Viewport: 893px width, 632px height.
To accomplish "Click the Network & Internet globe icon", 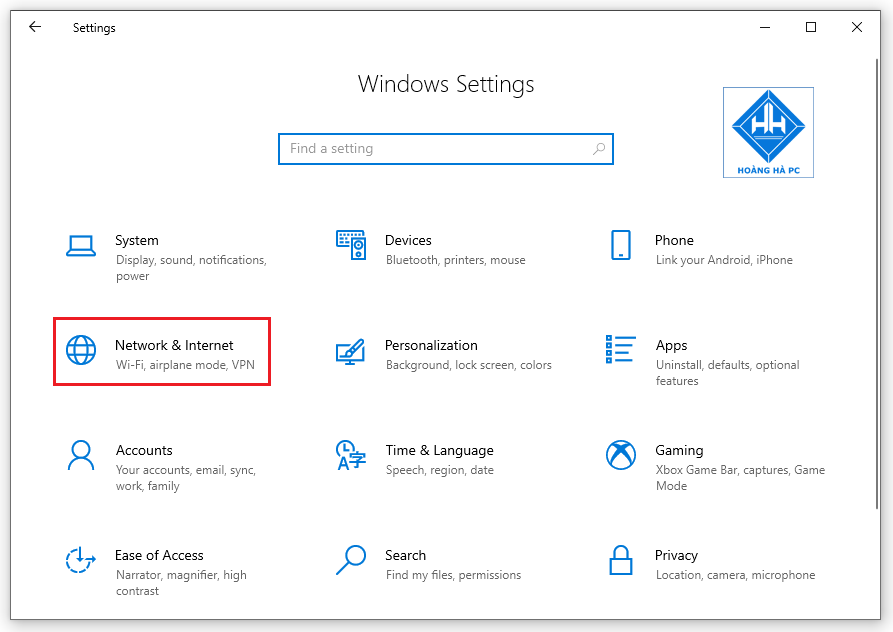I will click(81, 350).
